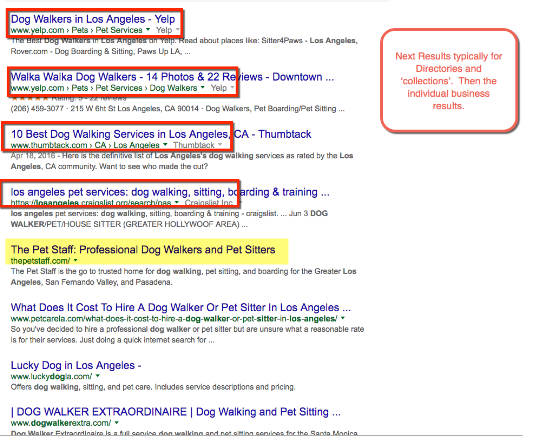This screenshot has height=445, width=558.
Task: Expand arrow after petcarela.com URL
Action: pyautogui.click(x=343, y=318)
